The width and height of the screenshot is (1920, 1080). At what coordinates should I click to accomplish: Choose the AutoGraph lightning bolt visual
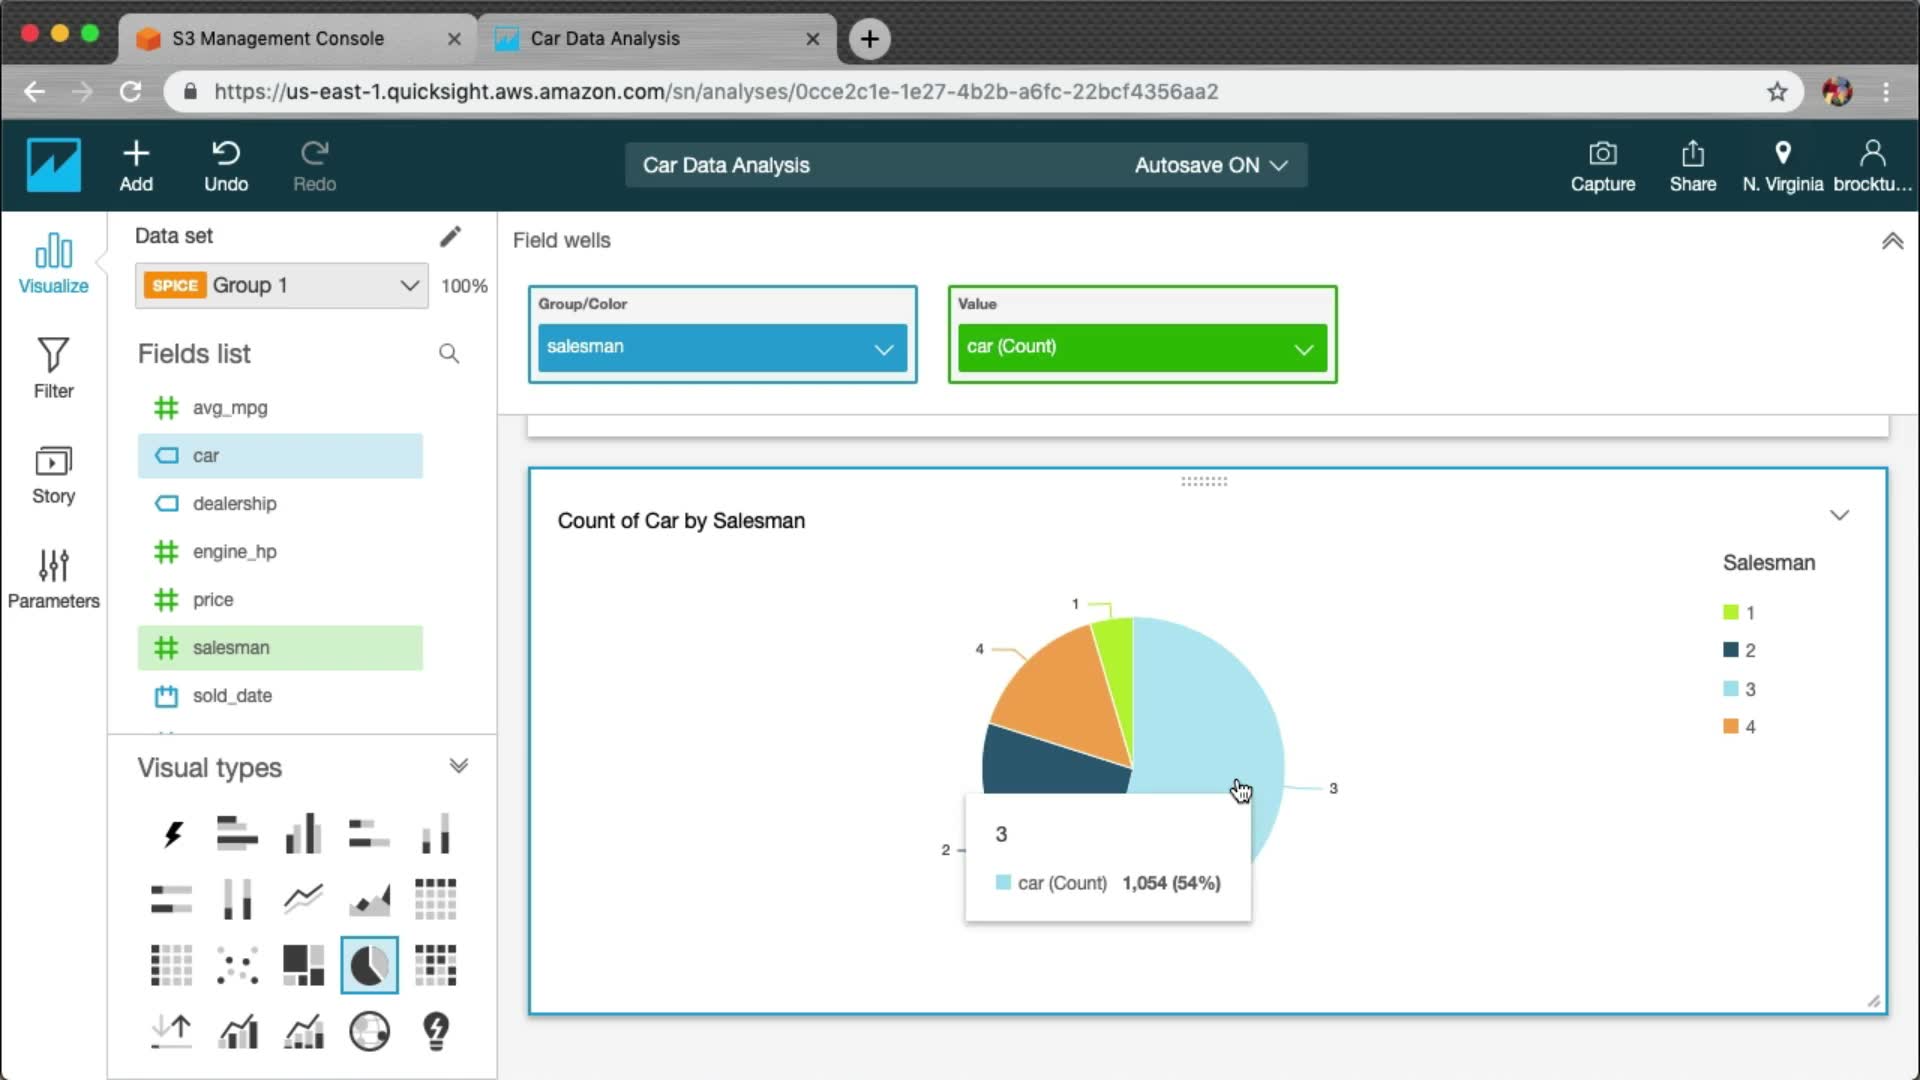(172, 833)
